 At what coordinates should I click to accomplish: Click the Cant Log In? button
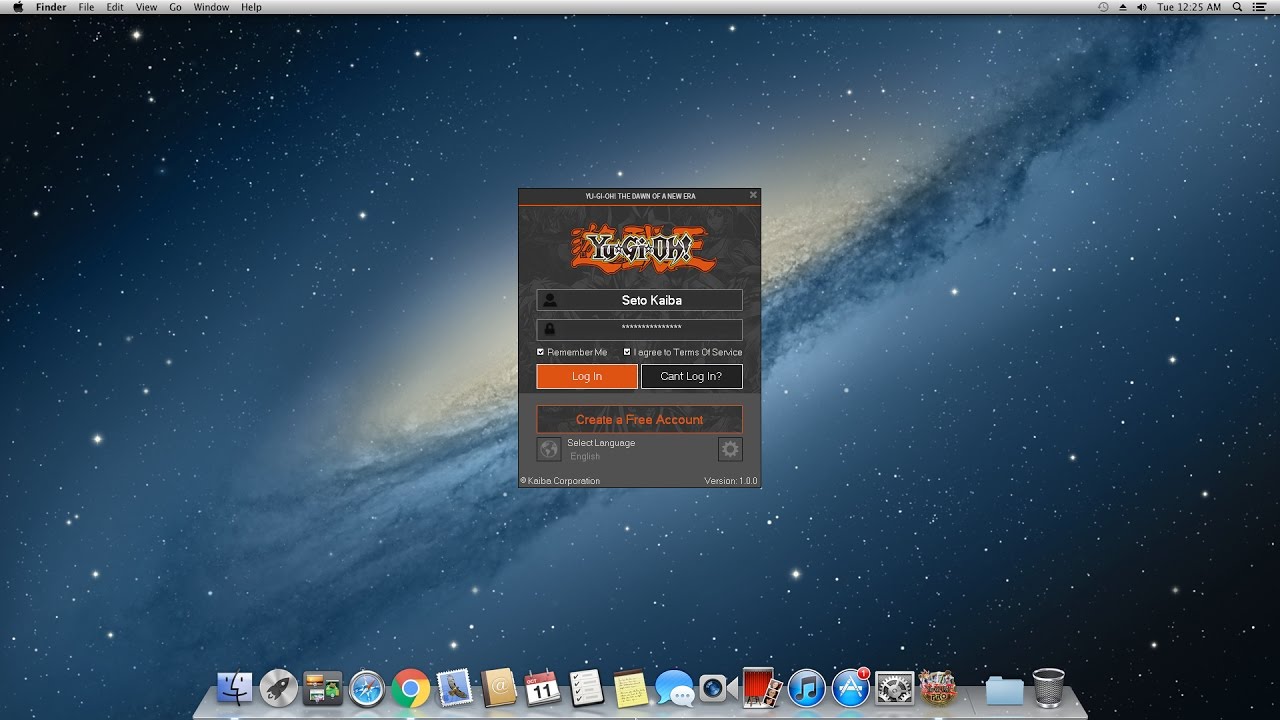pos(691,376)
